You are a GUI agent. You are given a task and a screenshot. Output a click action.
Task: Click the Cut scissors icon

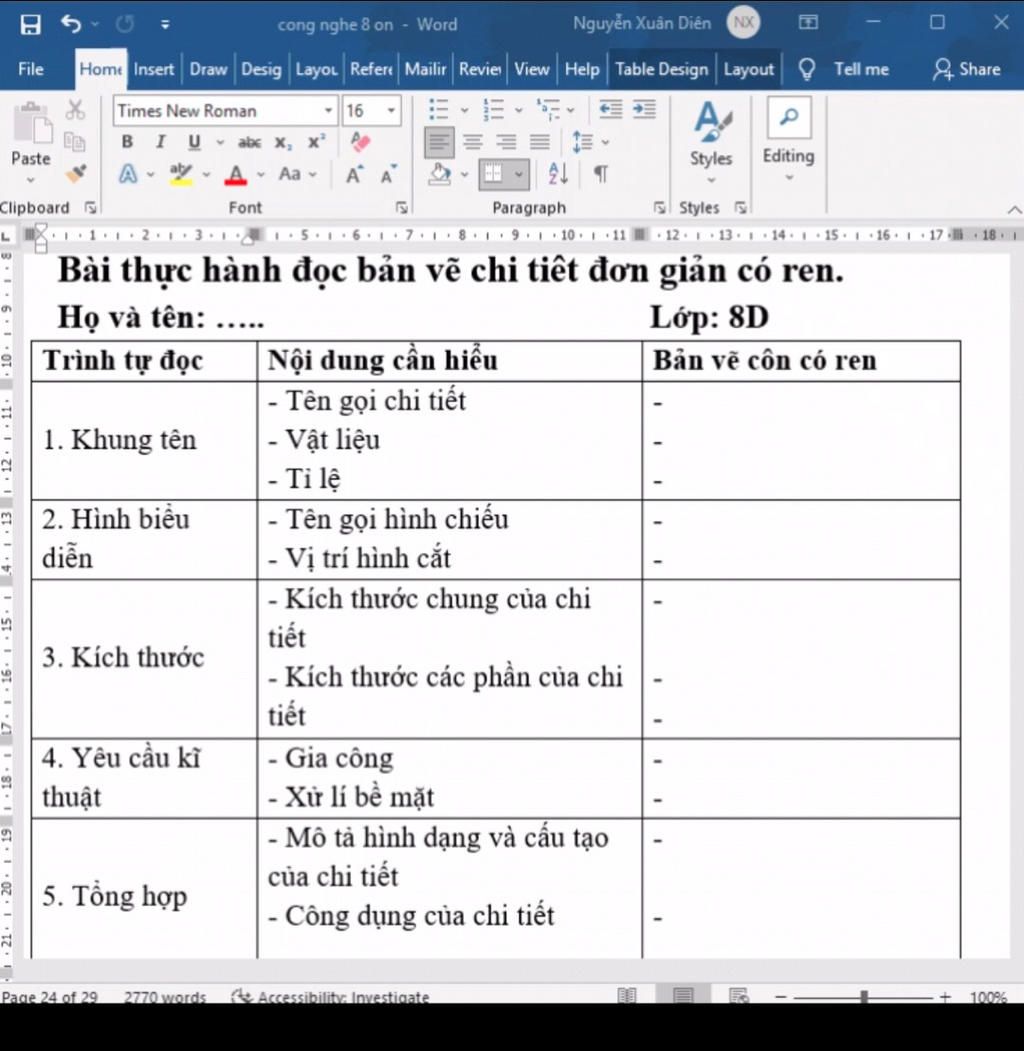(x=75, y=109)
